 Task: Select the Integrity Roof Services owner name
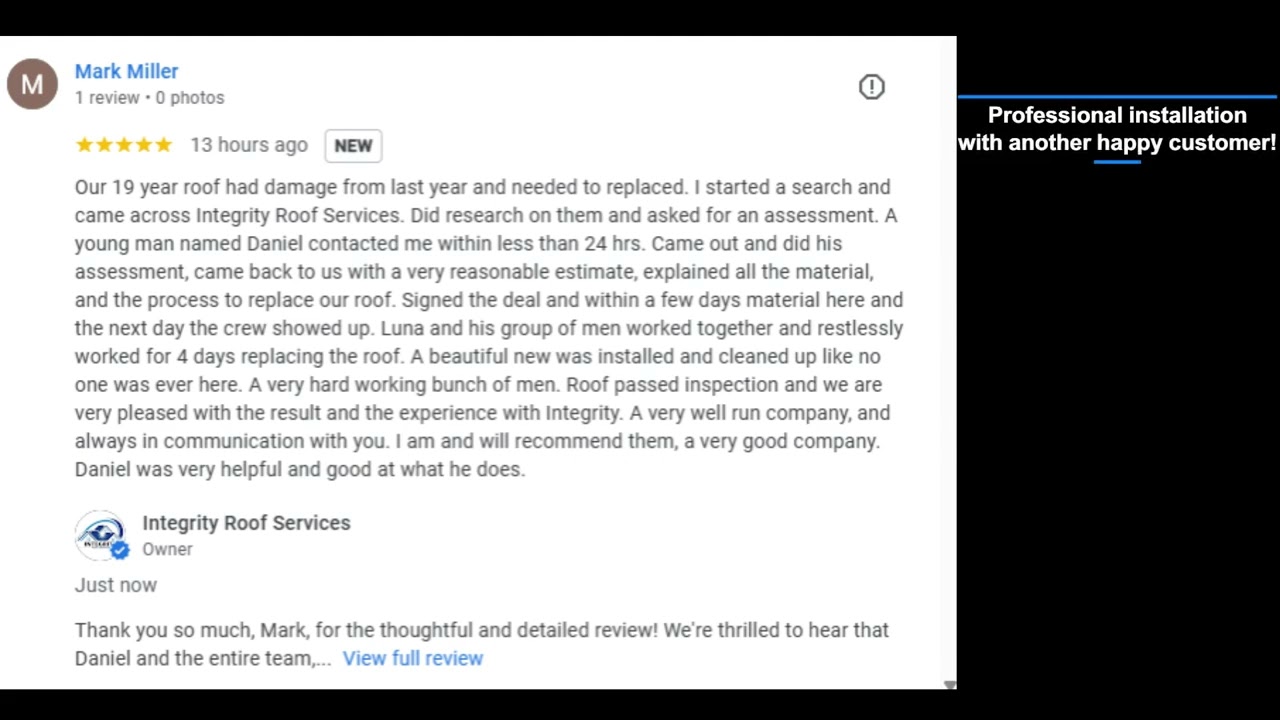[x=246, y=523]
